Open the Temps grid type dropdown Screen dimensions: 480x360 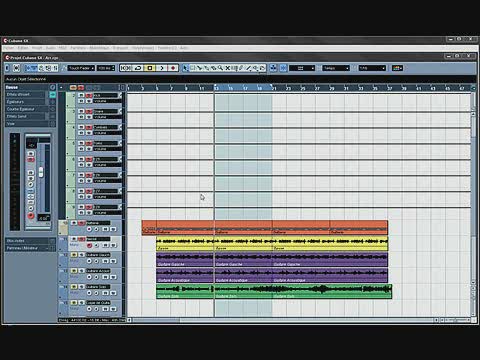click(x=336, y=68)
